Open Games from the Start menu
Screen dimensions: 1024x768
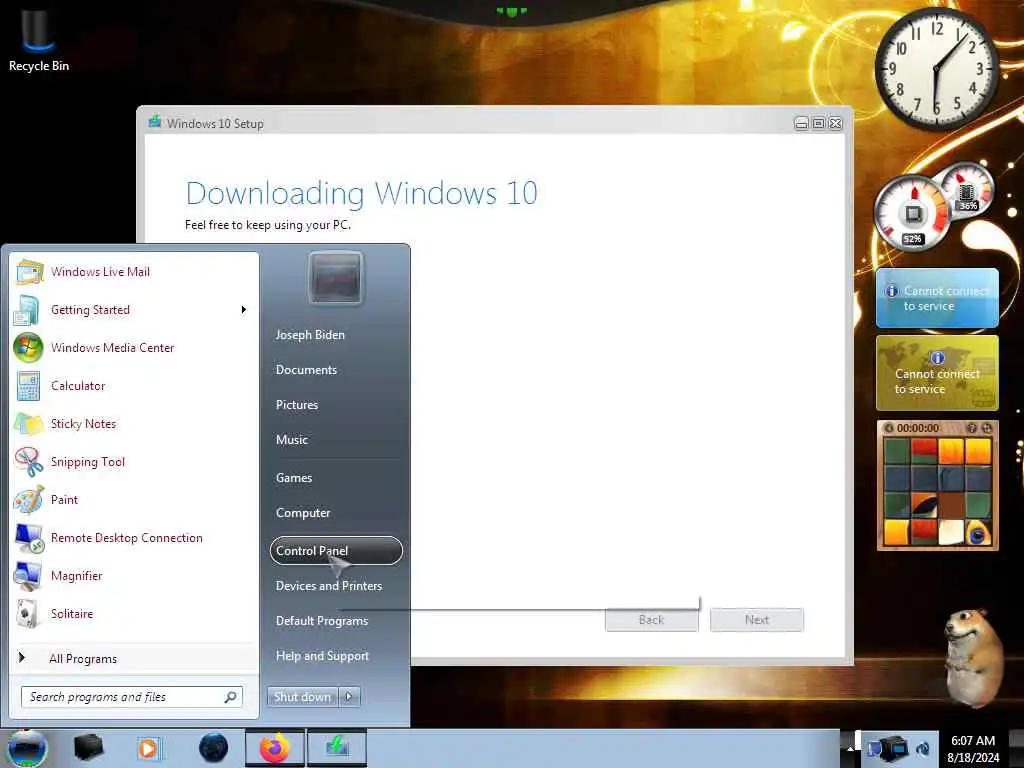point(294,478)
